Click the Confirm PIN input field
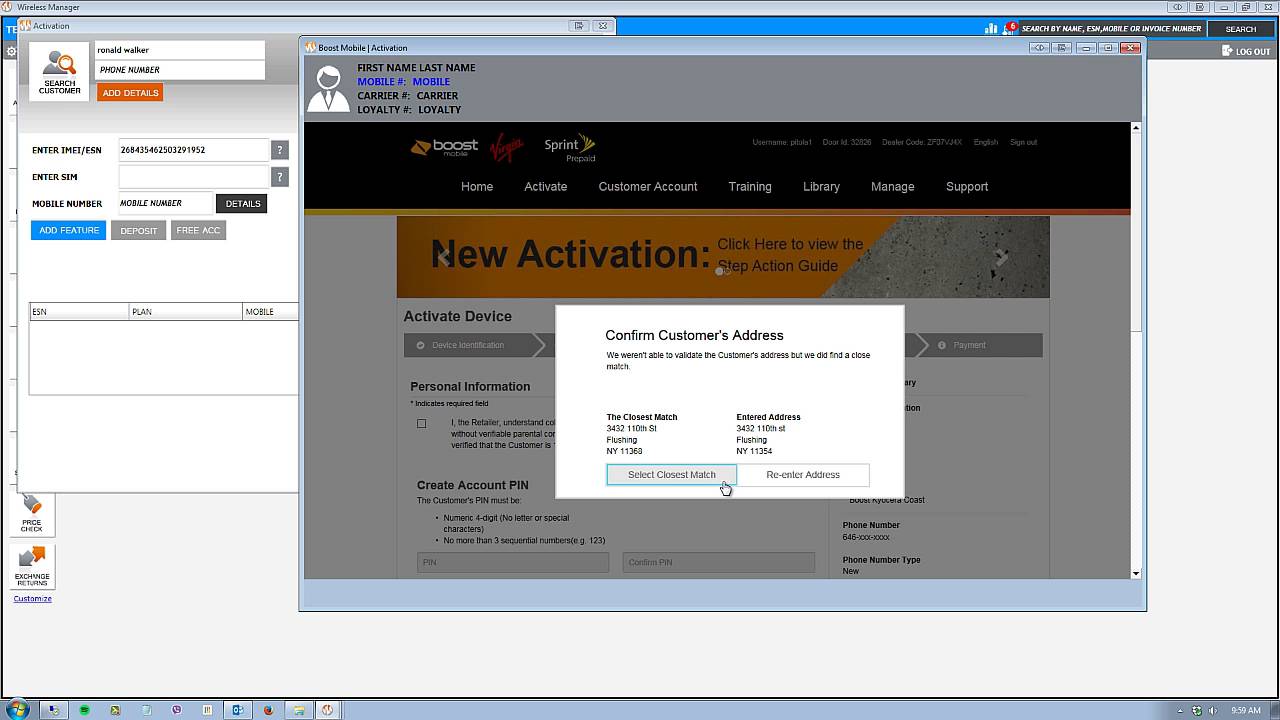The width and height of the screenshot is (1280, 720). [719, 562]
